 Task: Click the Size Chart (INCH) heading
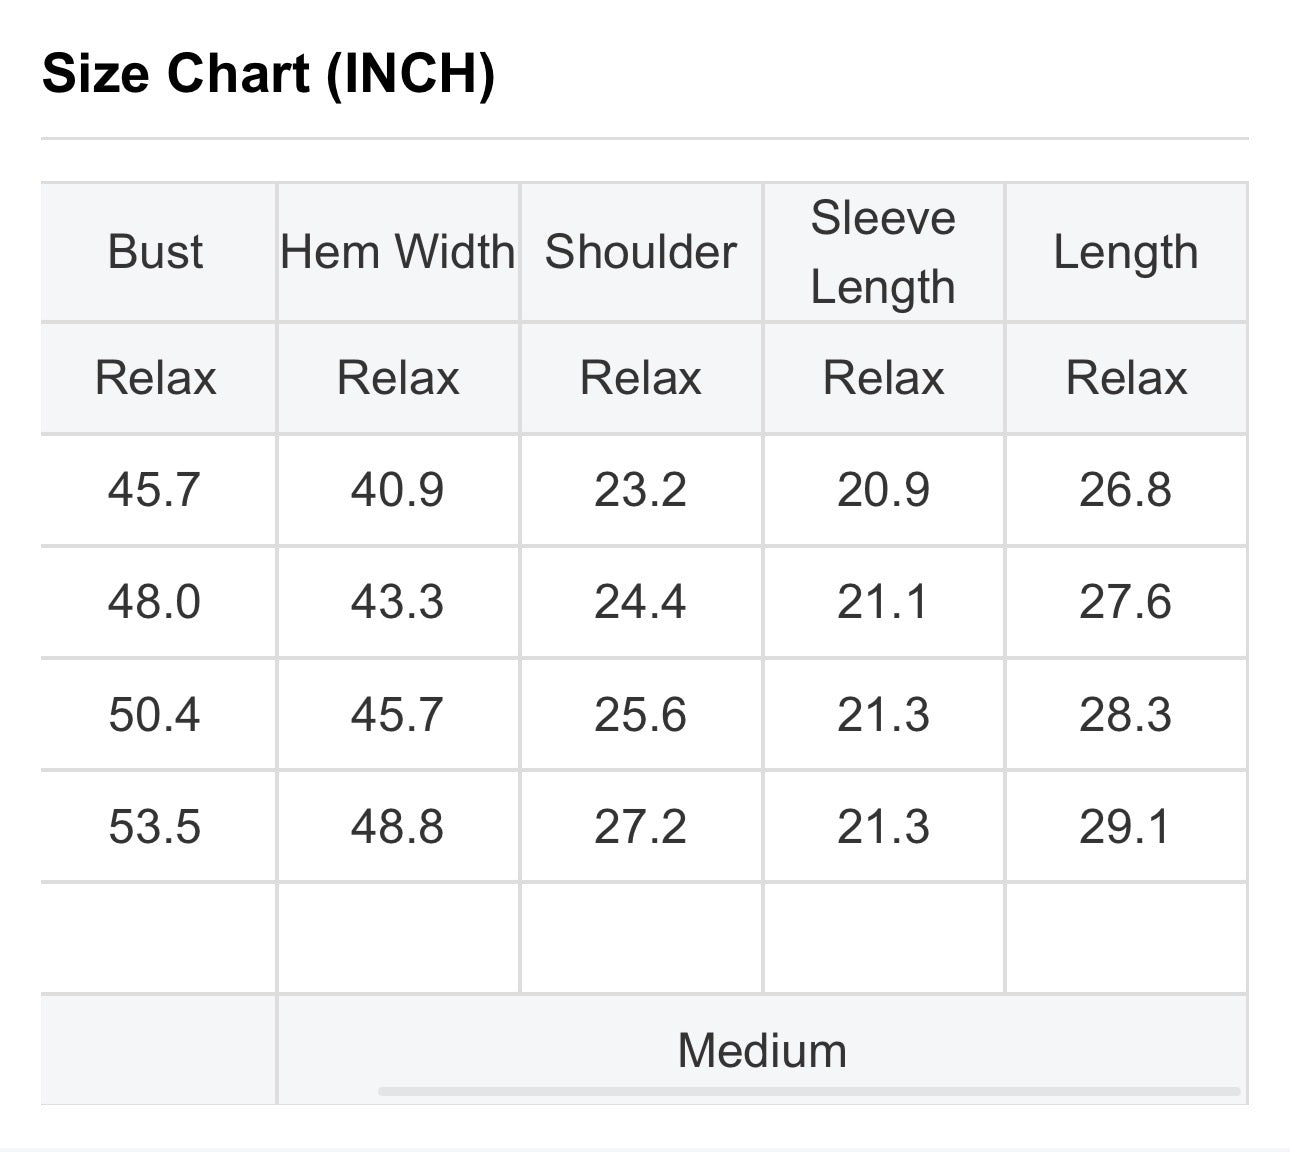(x=269, y=74)
